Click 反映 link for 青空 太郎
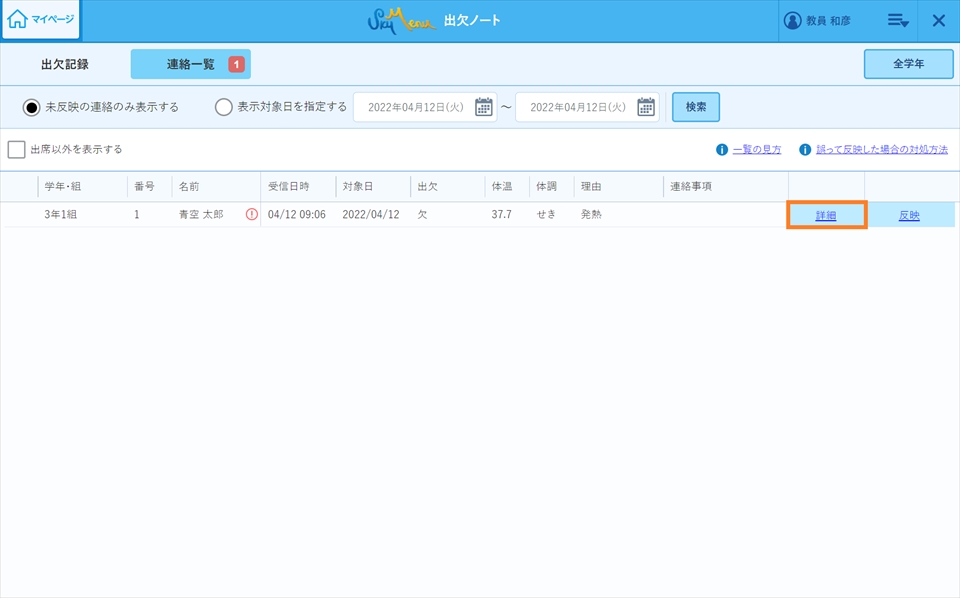 click(x=909, y=215)
